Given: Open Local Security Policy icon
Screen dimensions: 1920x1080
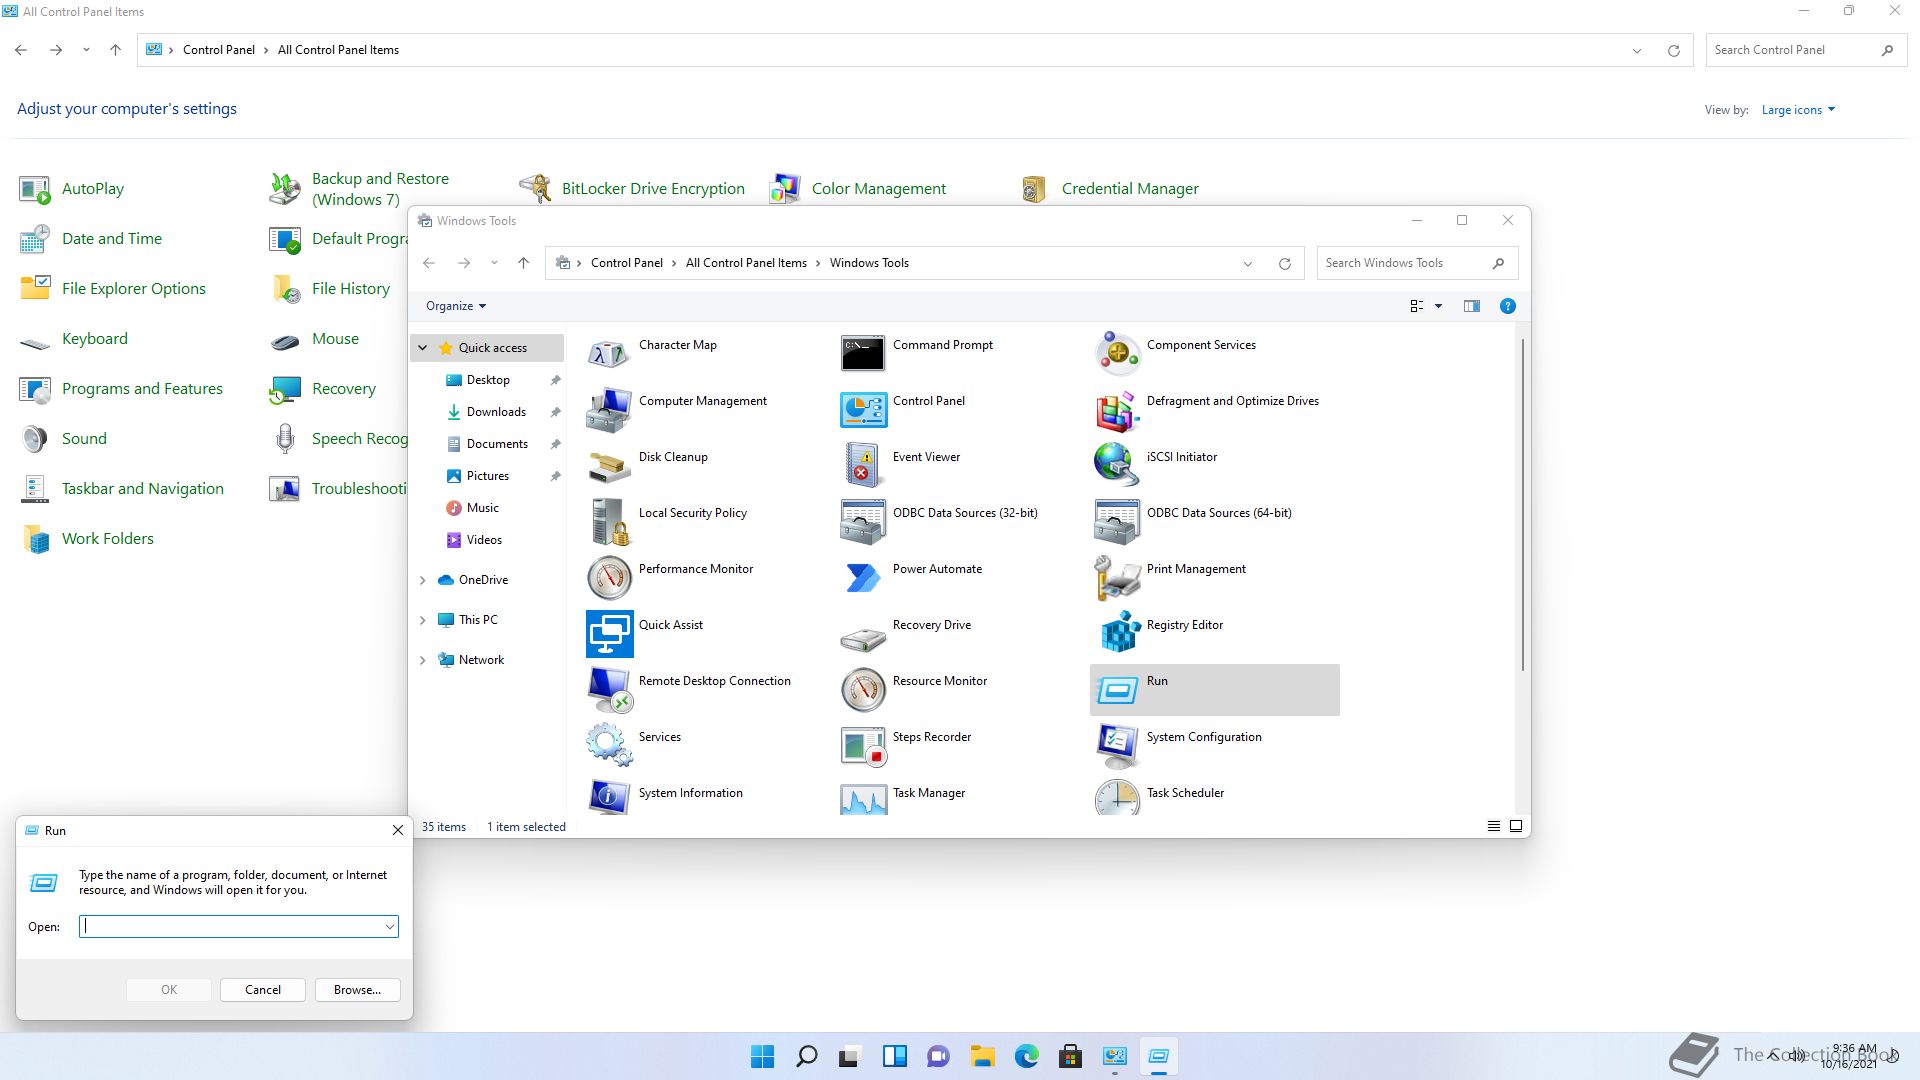Looking at the screenshot, I should [609, 521].
